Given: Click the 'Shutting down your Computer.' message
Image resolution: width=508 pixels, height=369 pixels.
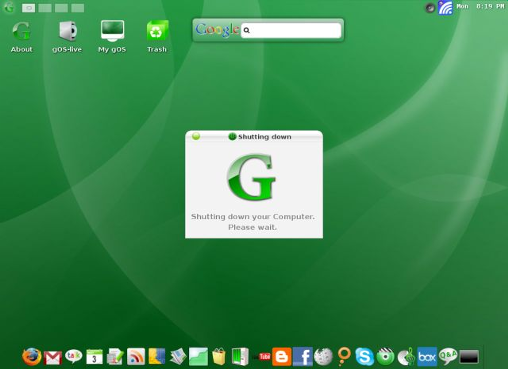Looking at the screenshot, I should pos(253,217).
